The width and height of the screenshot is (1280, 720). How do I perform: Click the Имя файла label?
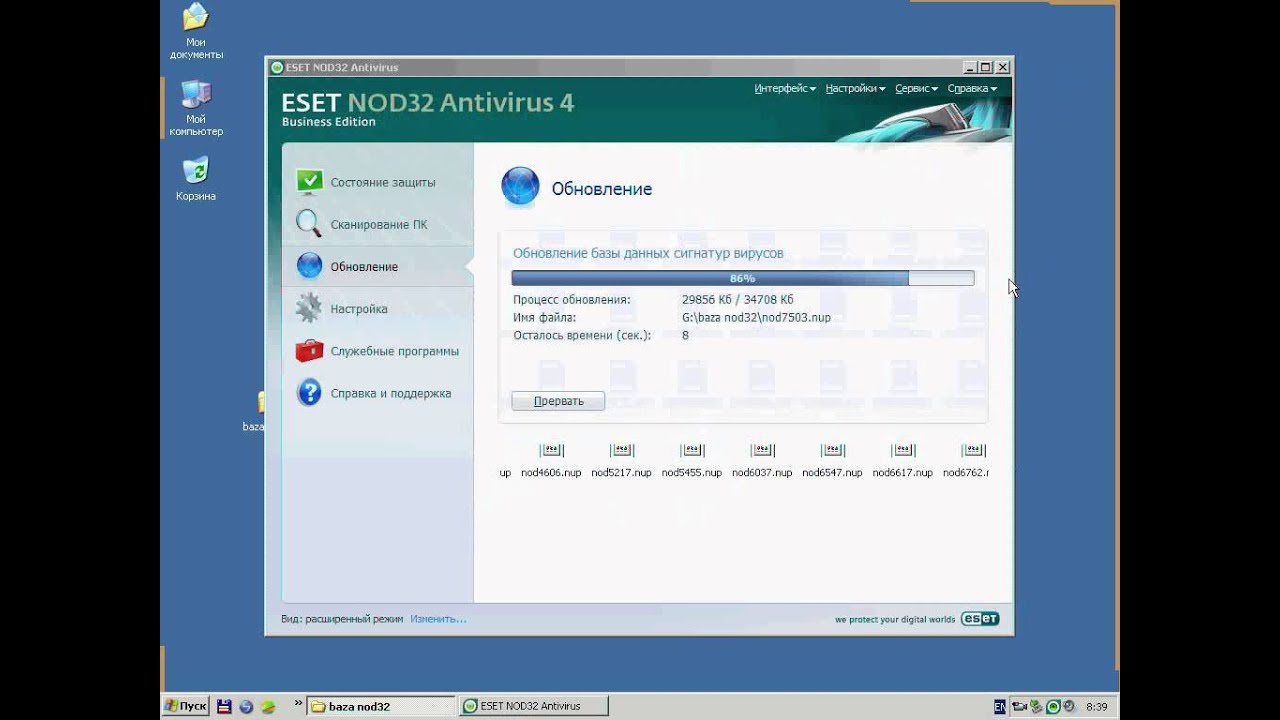point(545,317)
